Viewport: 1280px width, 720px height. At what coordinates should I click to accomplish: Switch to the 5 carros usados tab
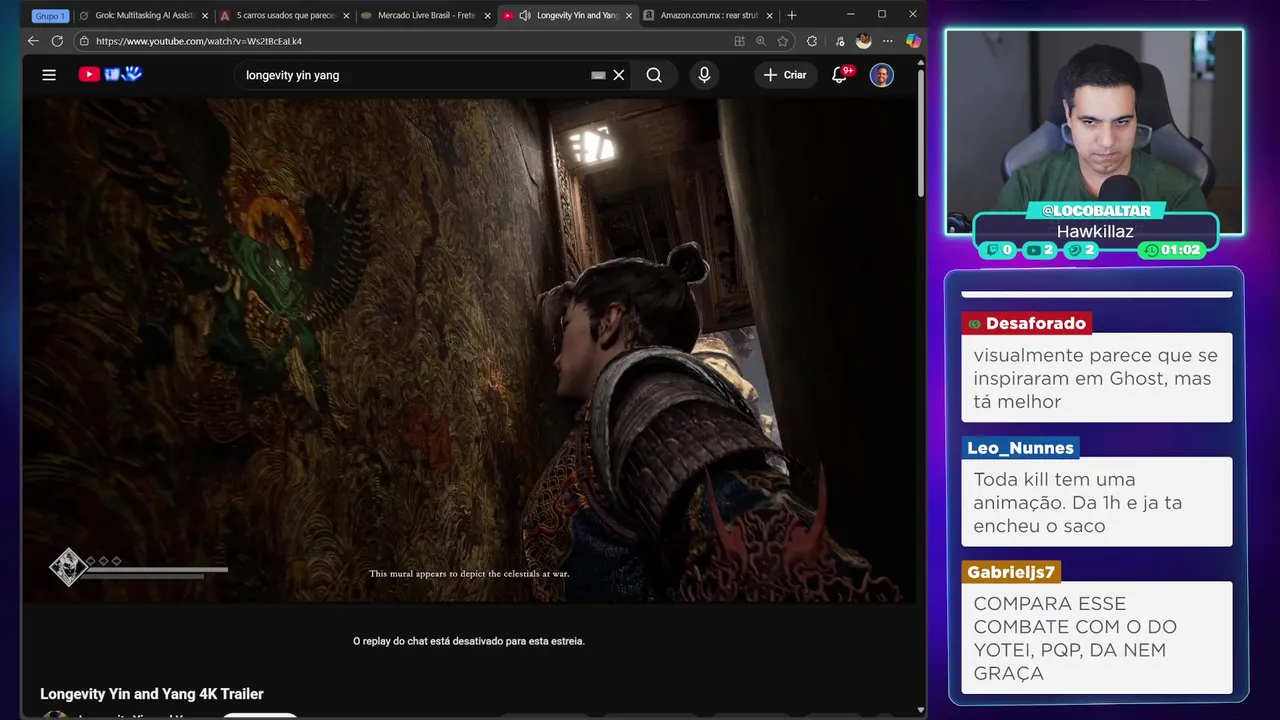click(x=284, y=16)
